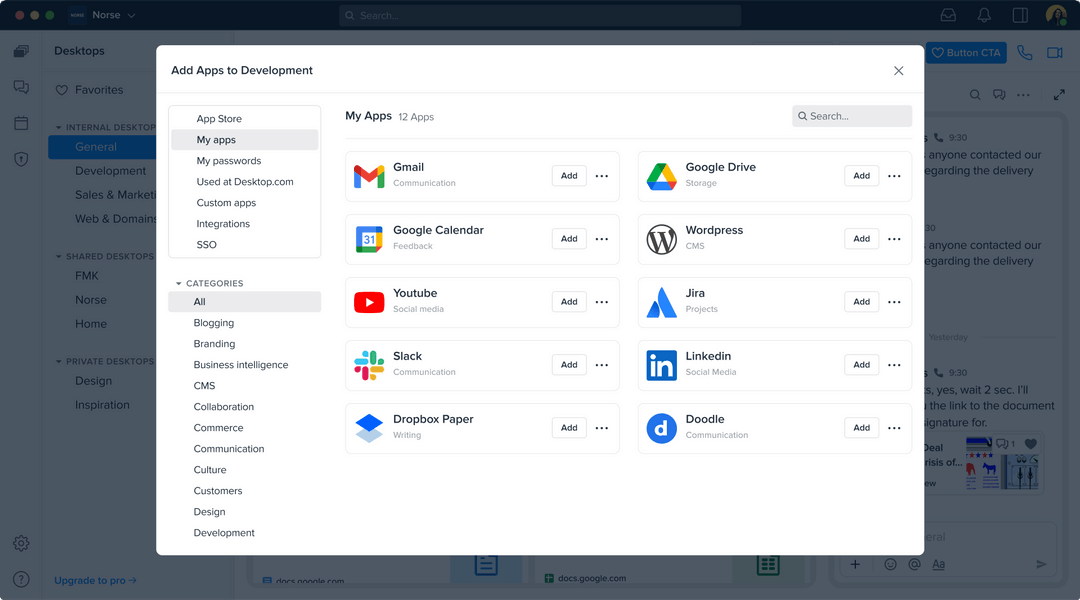This screenshot has width=1080, height=600.
Task: Close the Add Apps dialog
Action: 898,71
